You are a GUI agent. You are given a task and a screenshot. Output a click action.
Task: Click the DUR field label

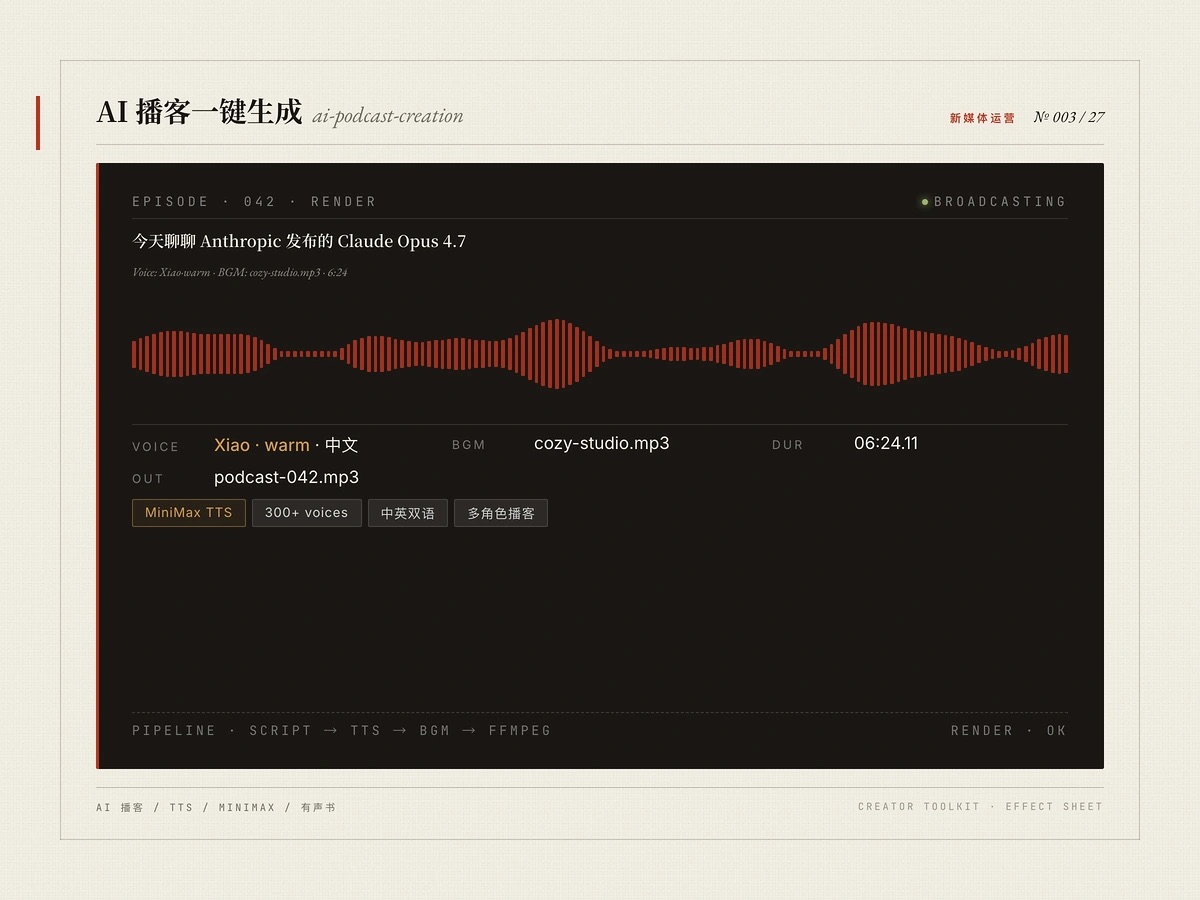click(788, 445)
